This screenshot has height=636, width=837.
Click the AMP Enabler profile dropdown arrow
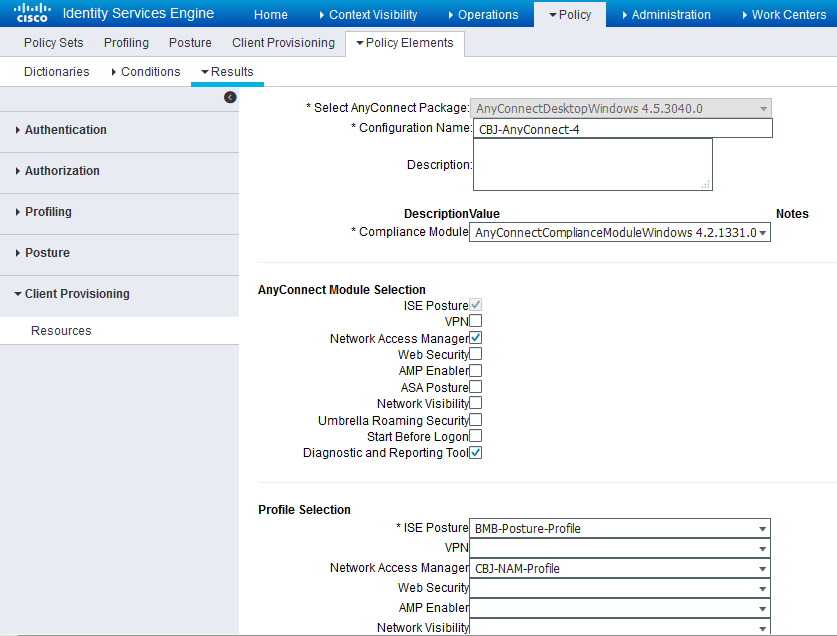(x=762, y=608)
